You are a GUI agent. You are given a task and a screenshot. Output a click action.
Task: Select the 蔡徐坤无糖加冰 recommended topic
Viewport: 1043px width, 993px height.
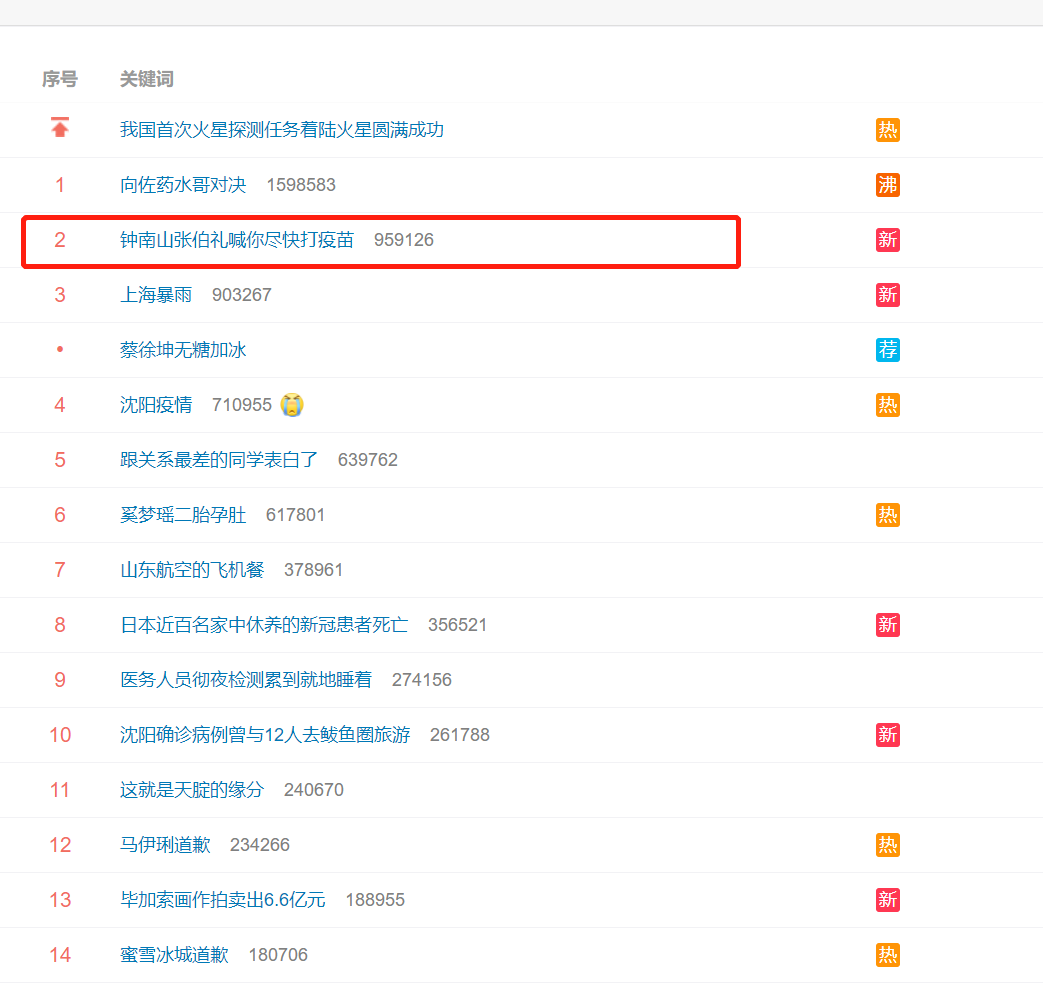tap(183, 350)
